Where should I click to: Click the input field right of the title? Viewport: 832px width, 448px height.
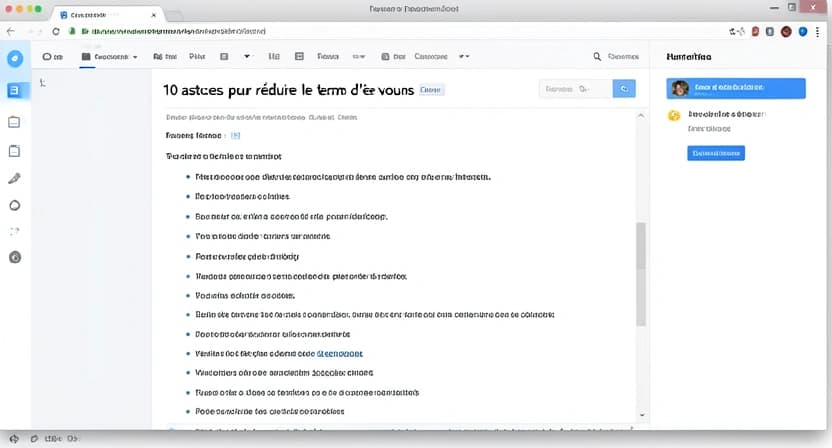pos(575,89)
